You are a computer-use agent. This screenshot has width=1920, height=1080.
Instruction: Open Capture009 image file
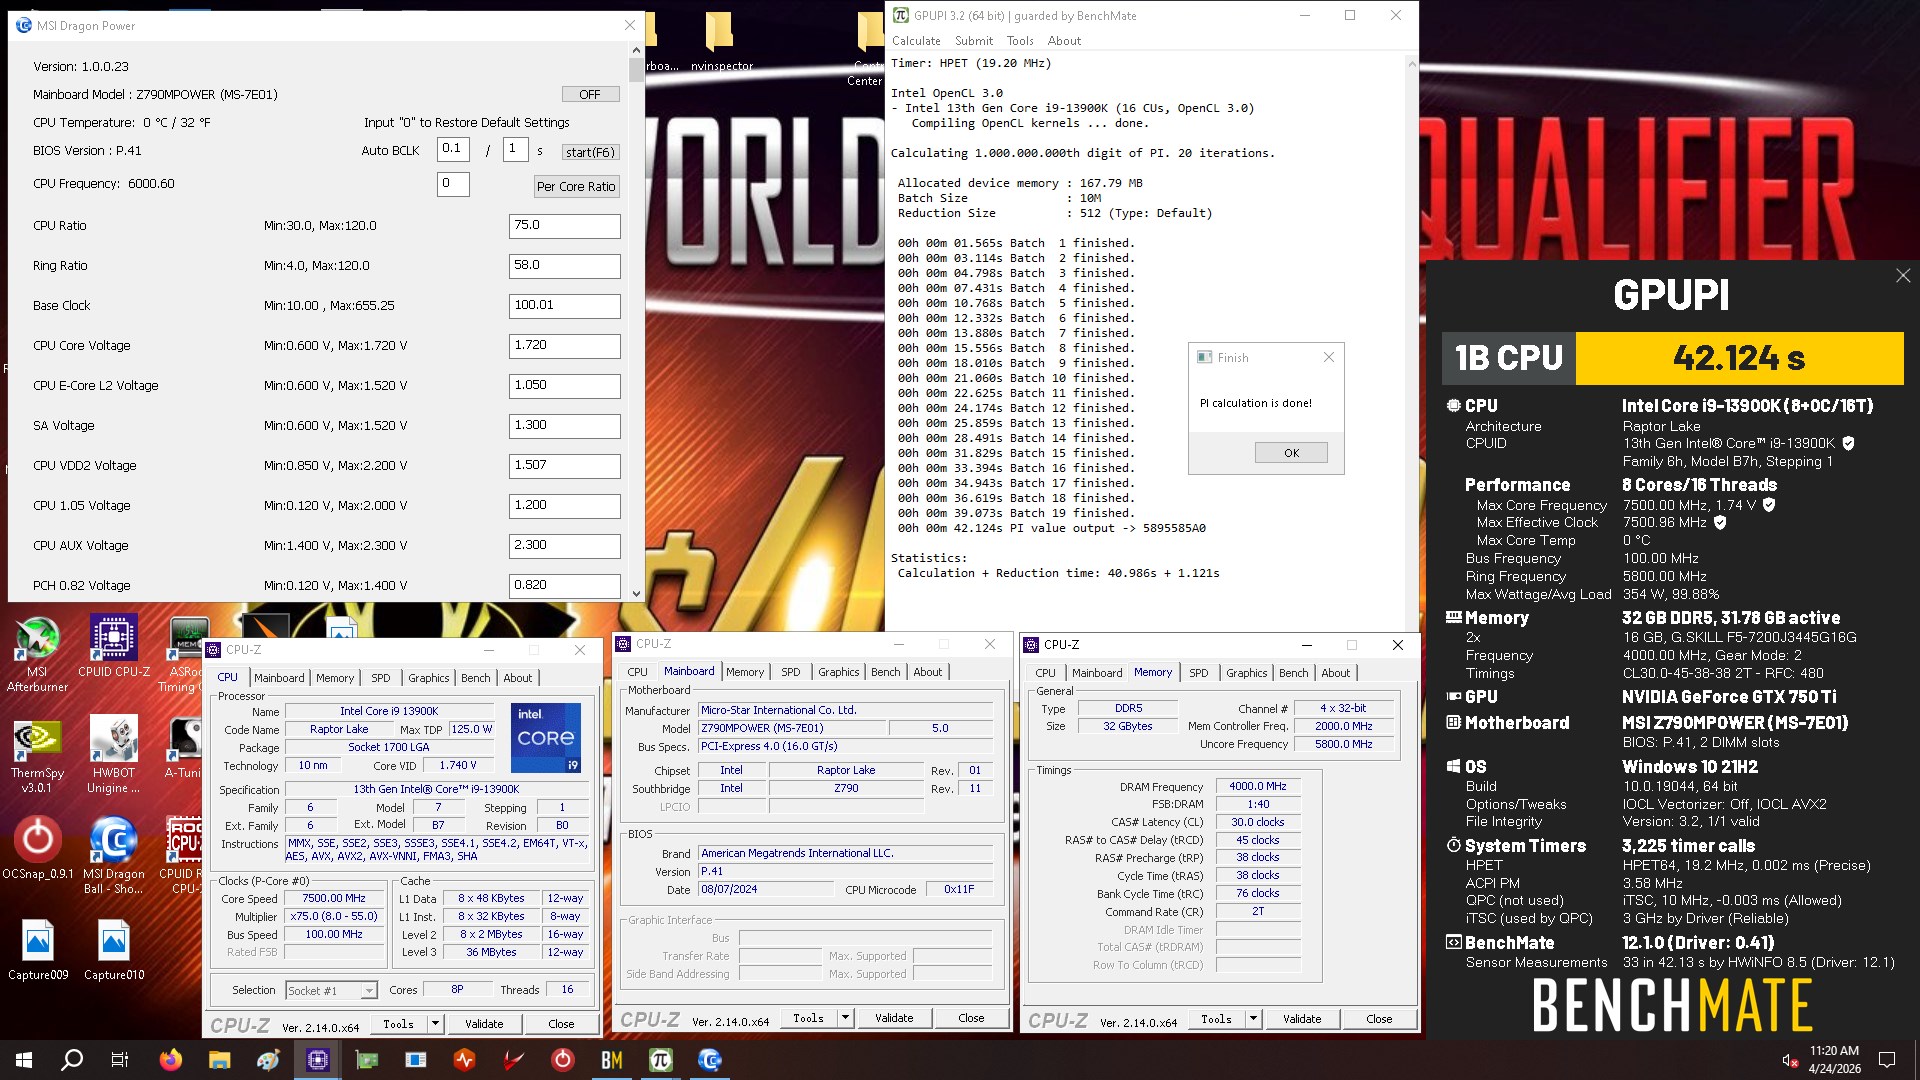(x=38, y=950)
